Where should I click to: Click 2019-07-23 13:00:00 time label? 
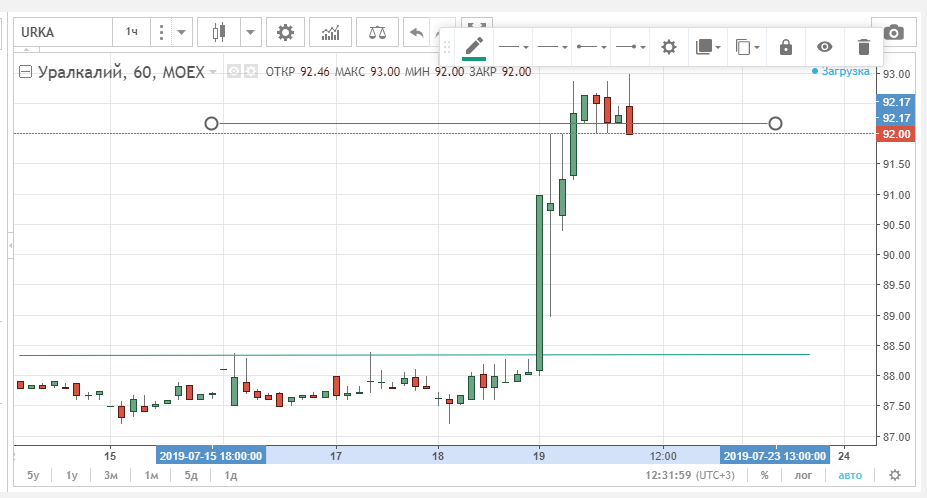pyautogui.click(x=774, y=456)
